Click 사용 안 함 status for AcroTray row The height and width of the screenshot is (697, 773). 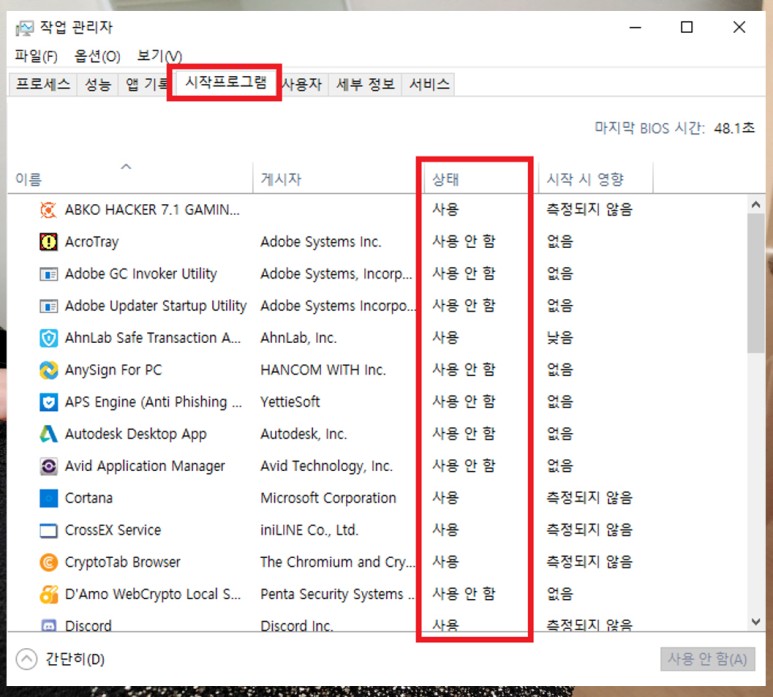463,242
